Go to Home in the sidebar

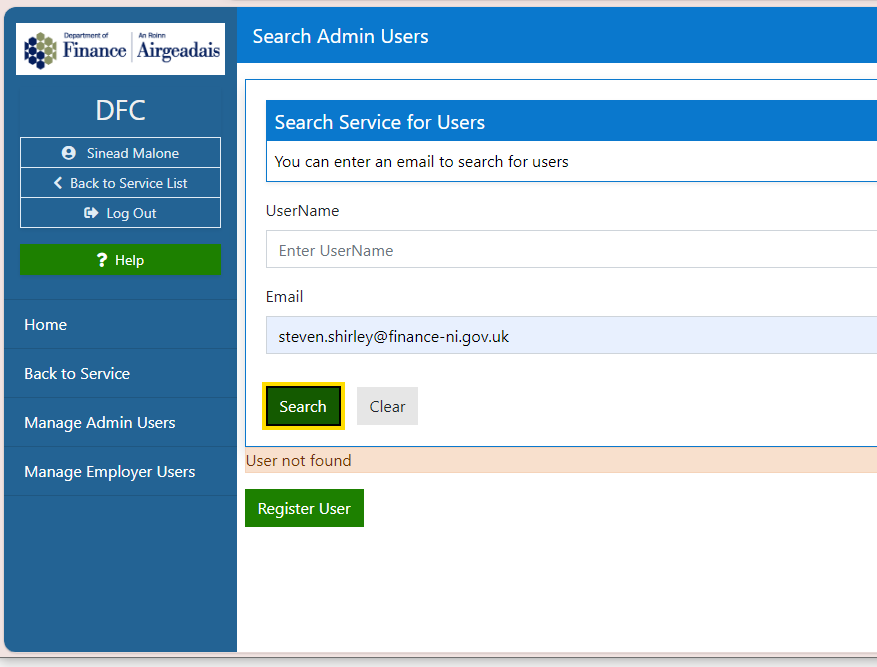[x=46, y=325]
